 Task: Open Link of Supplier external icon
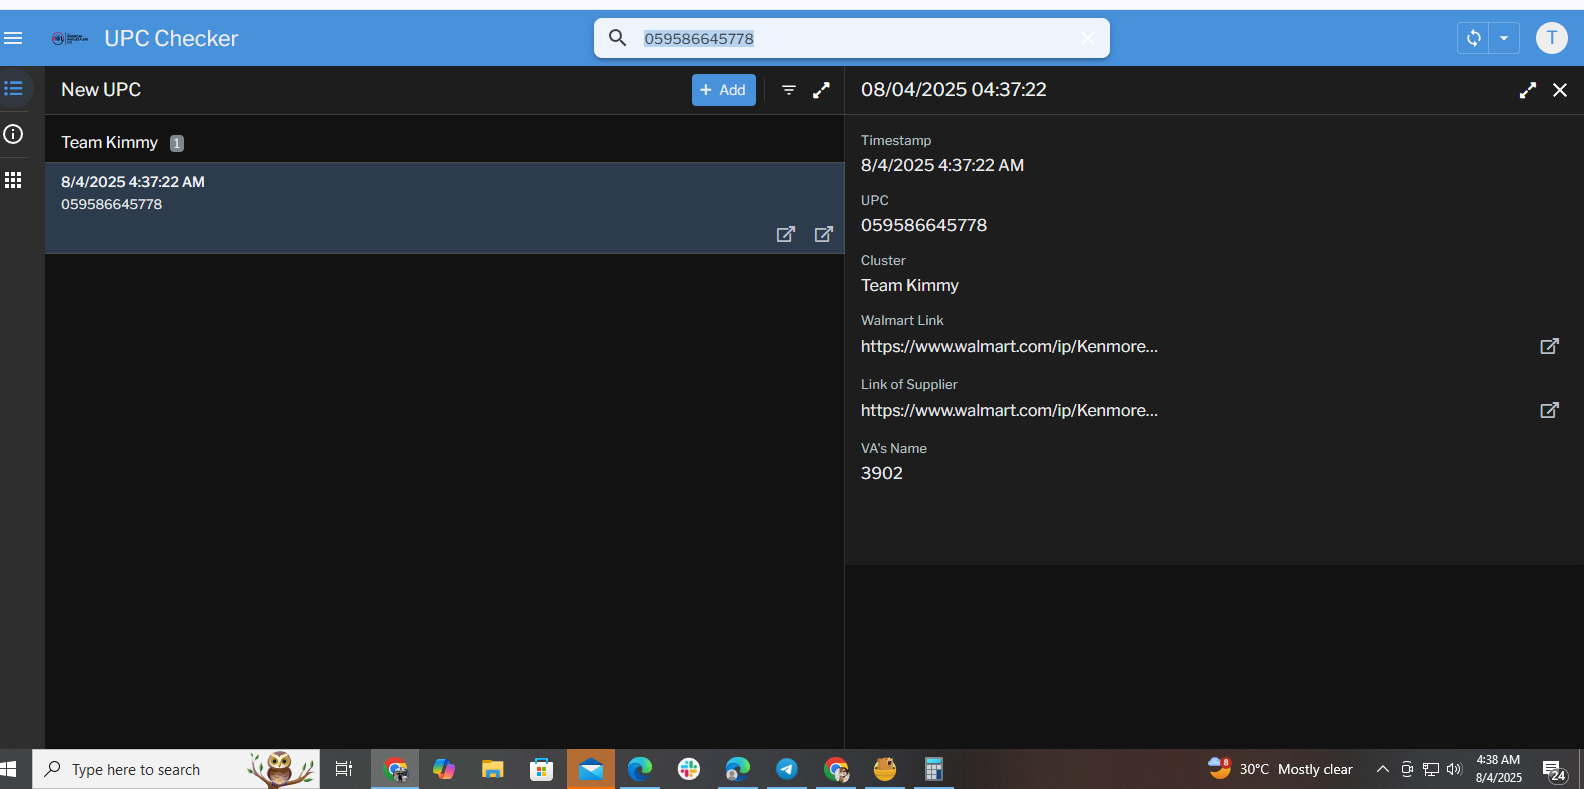pyautogui.click(x=1549, y=410)
